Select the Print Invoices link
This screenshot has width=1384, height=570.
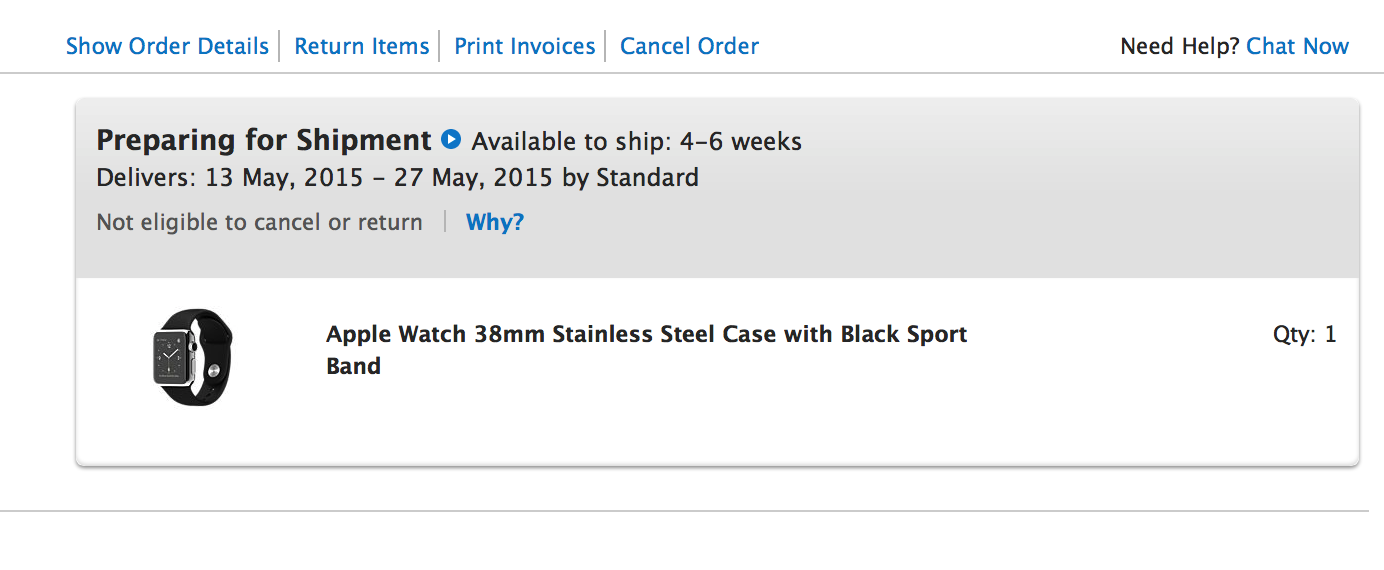point(524,46)
